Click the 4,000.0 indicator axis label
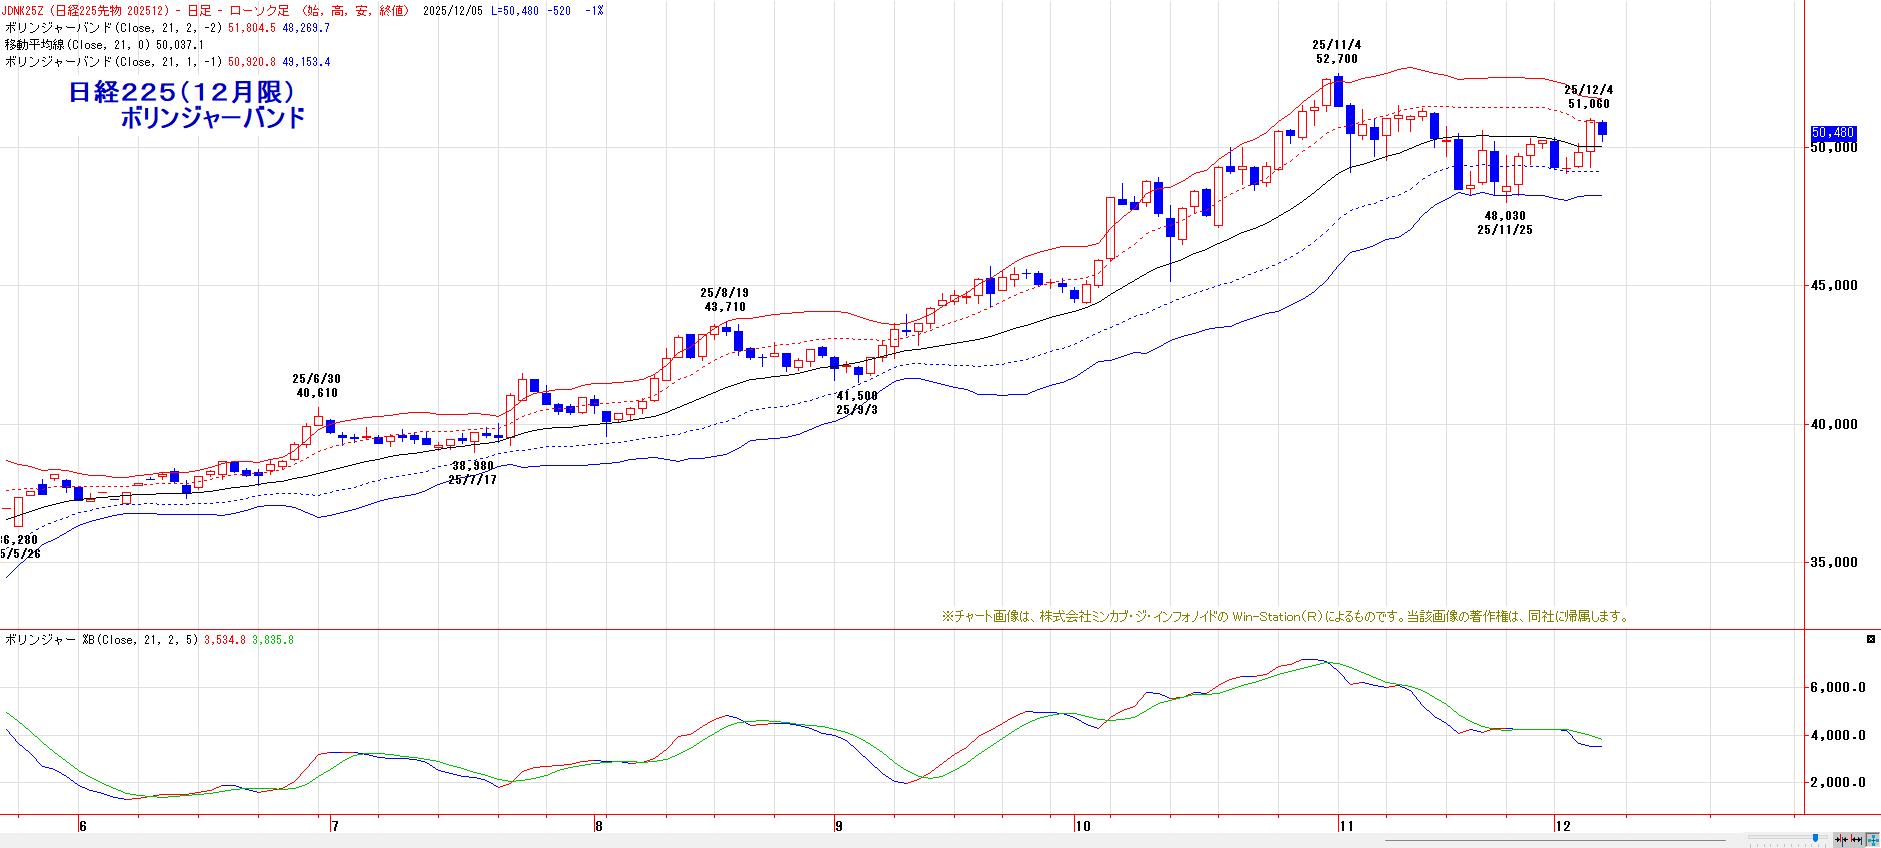The height and width of the screenshot is (848, 1881). click(x=1838, y=736)
